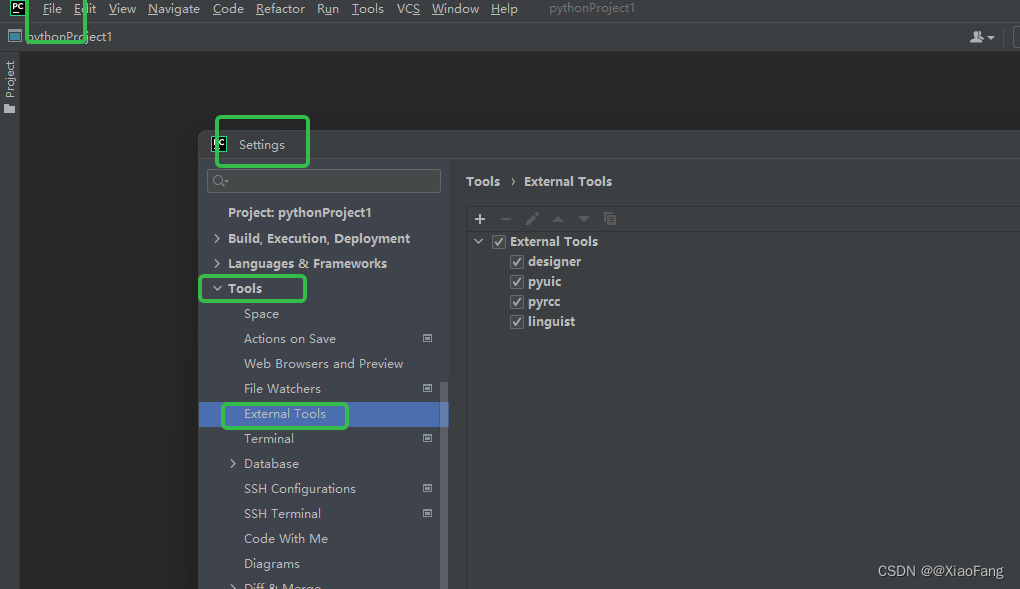The width and height of the screenshot is (1020, 589).
Task: Click the Add tool plus icon
Action: pos(480,219)
